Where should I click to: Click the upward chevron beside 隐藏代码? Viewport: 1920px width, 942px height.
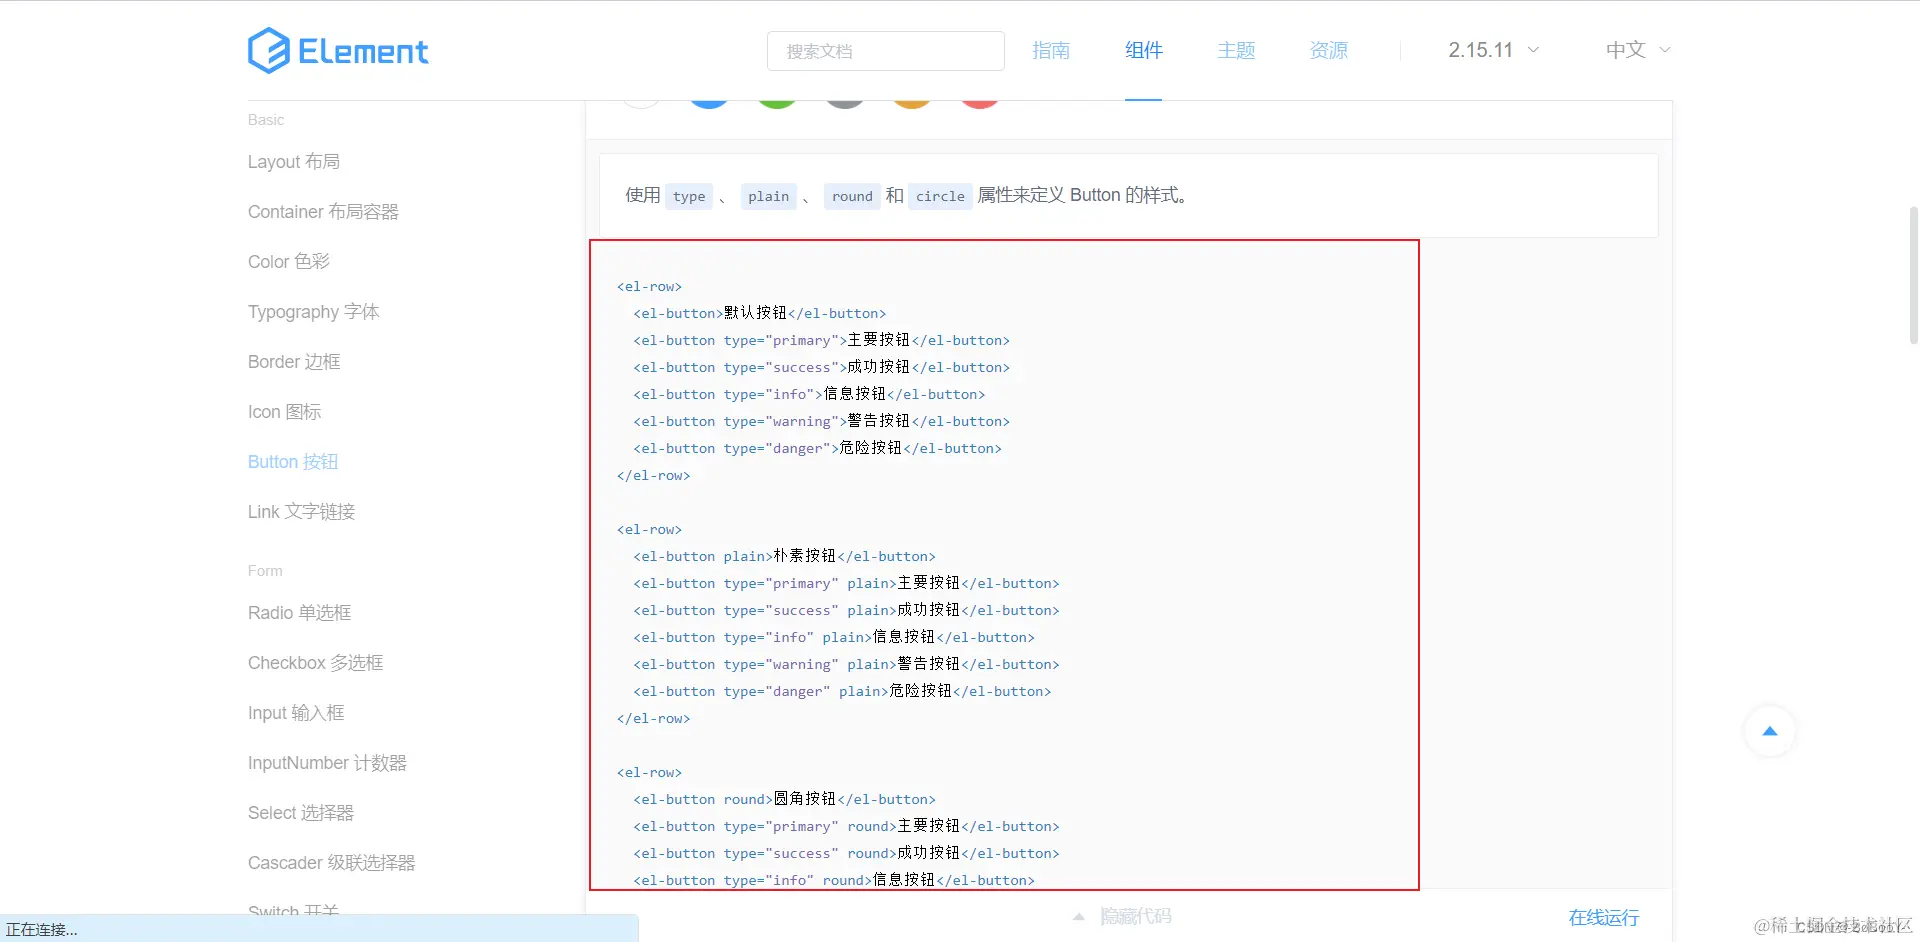tap(1079, 916)
